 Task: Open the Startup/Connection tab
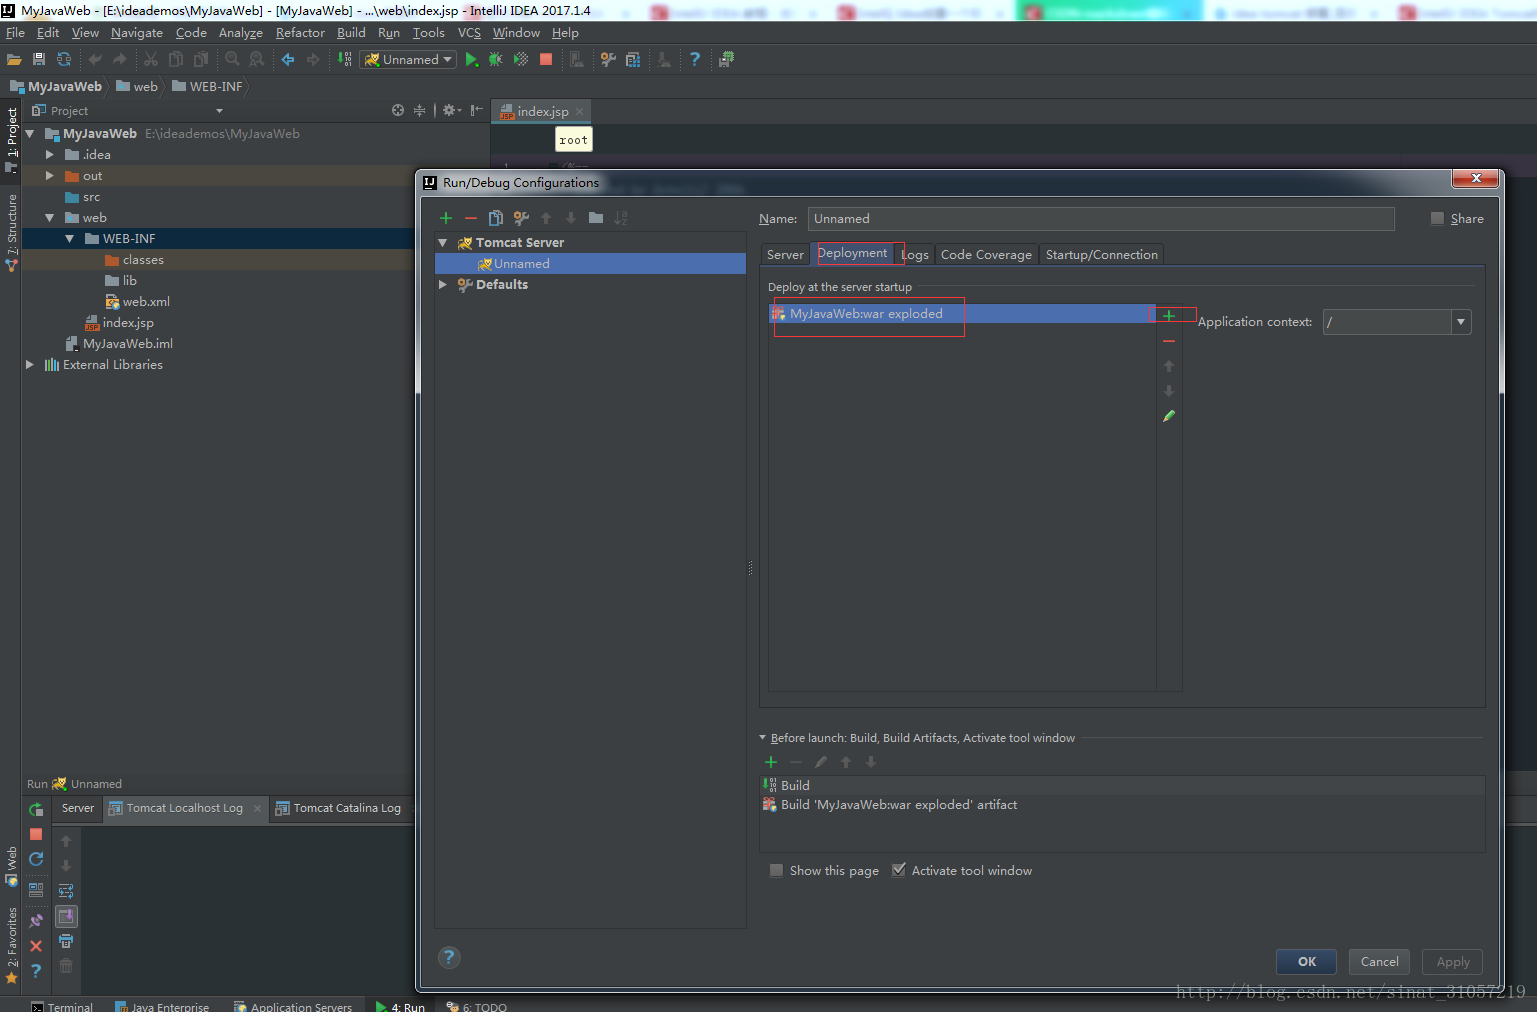(1102, 255)
